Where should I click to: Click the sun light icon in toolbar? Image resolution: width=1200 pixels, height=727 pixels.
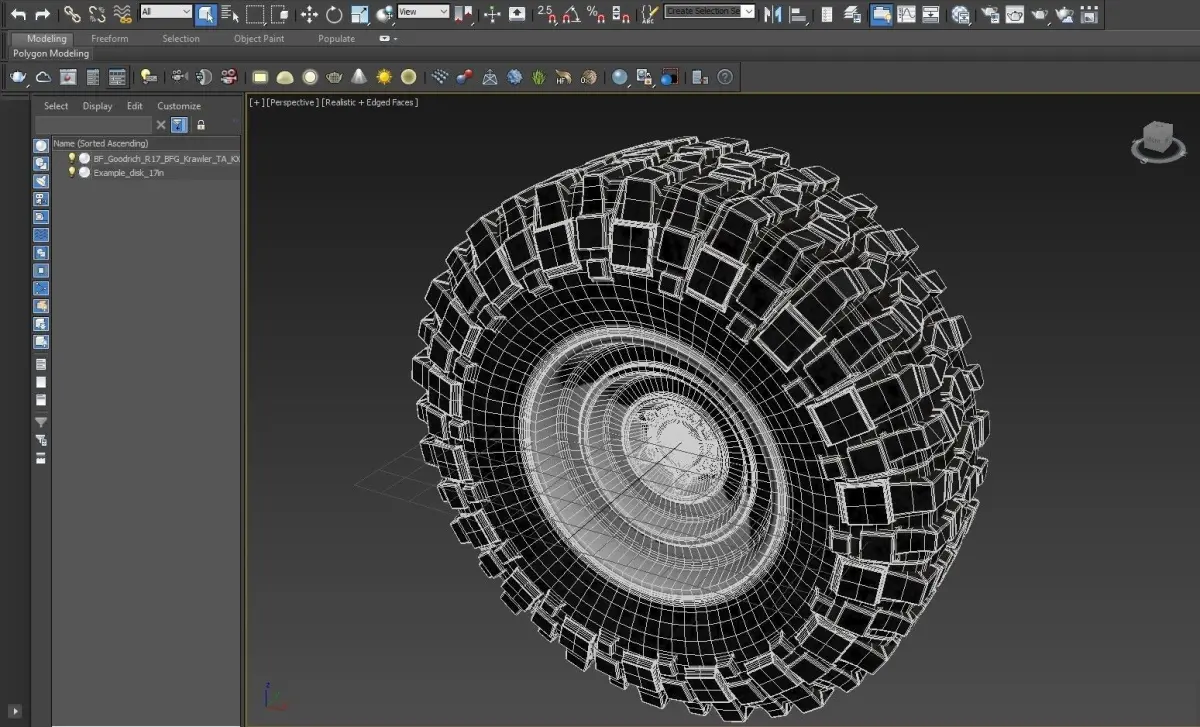tap(384, 77)
